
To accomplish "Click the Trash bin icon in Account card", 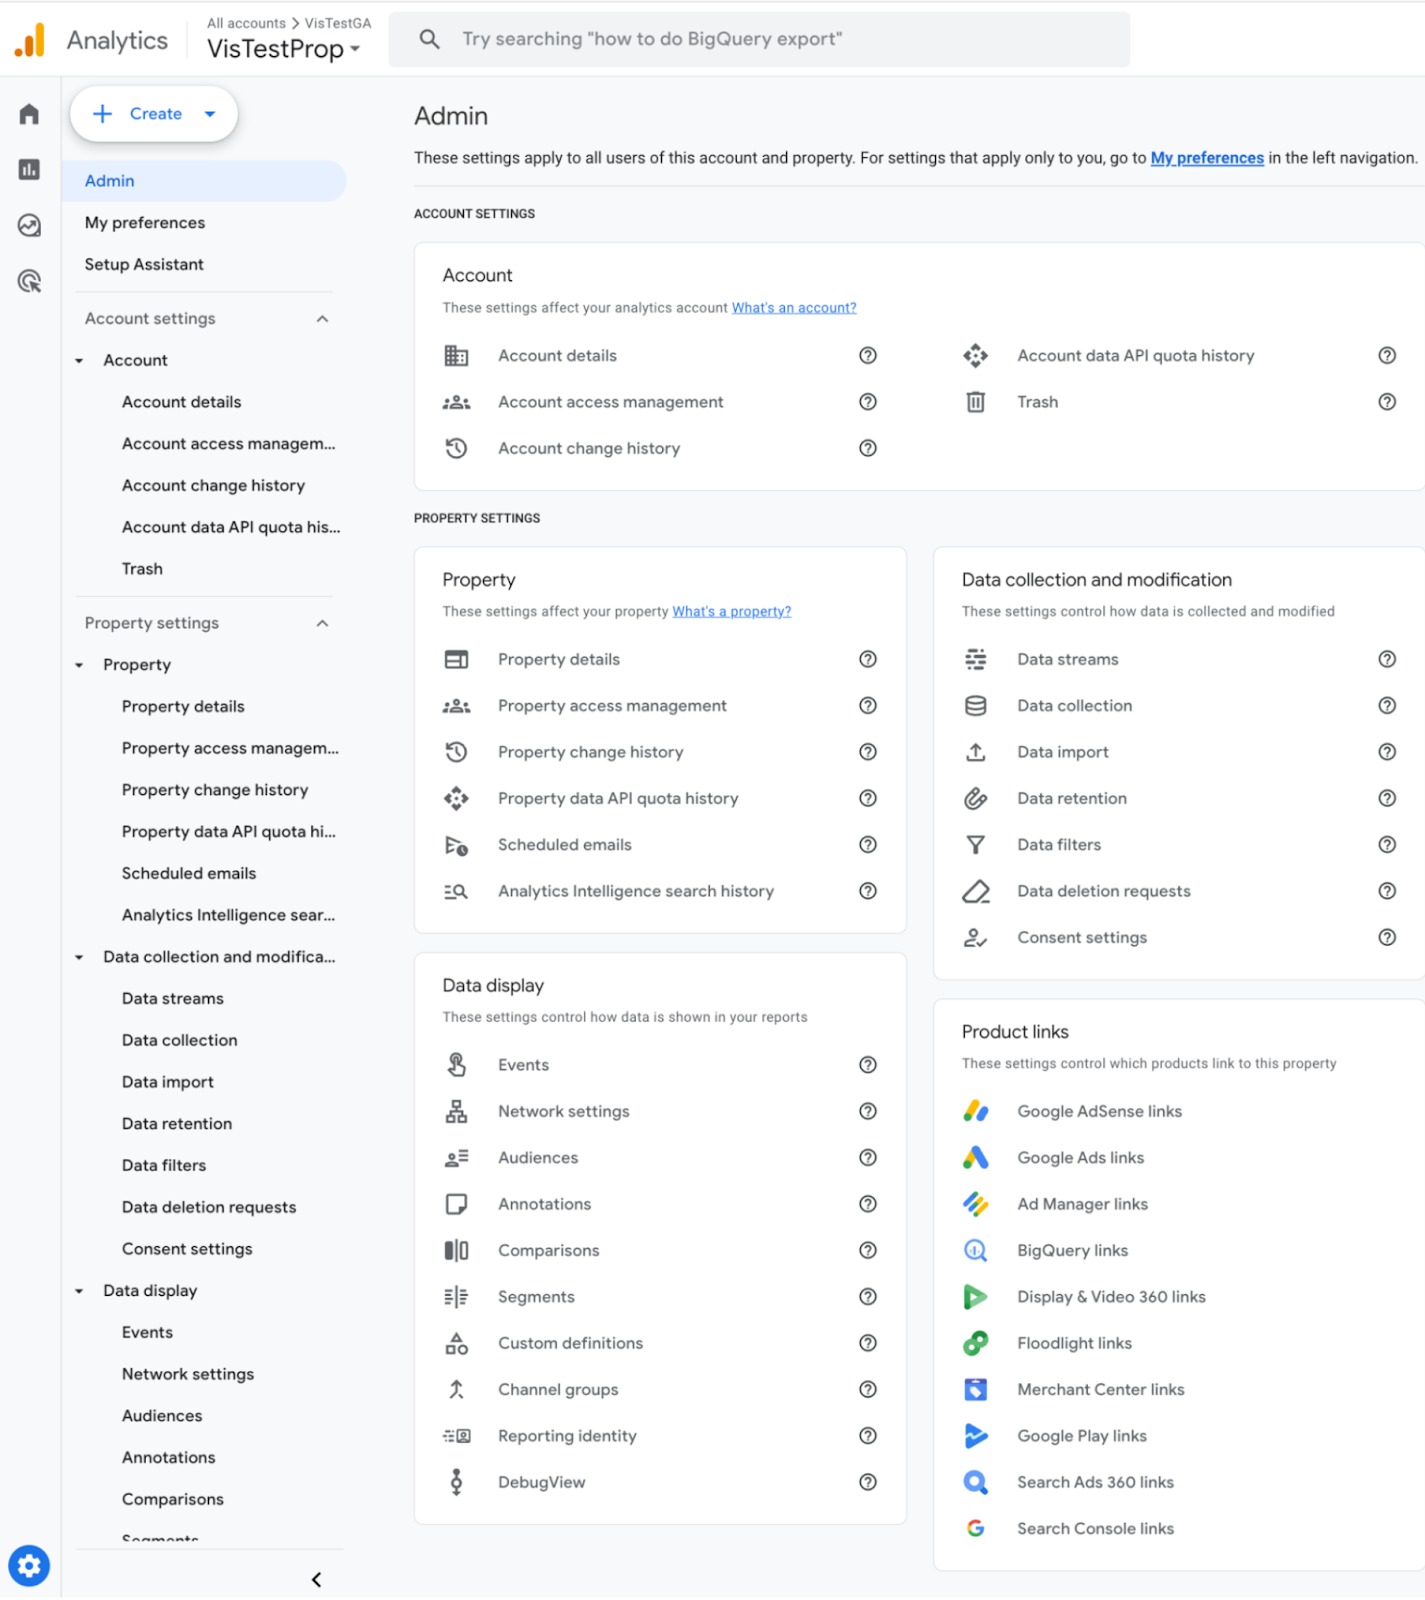I will coord(975,402).
